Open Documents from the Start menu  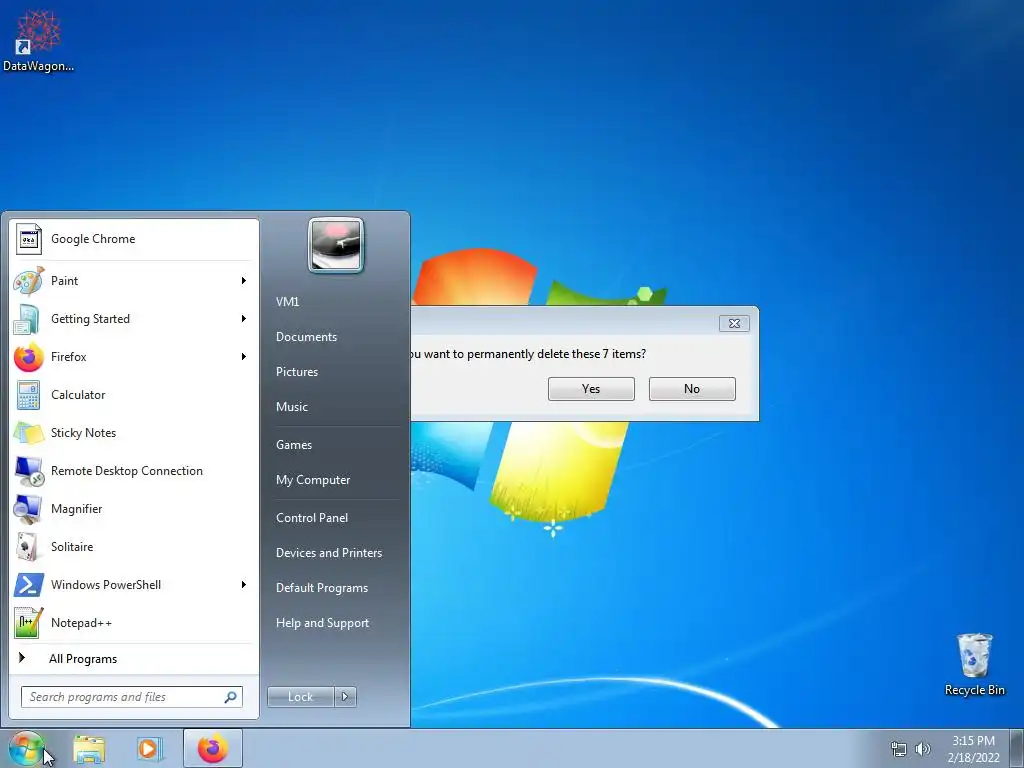306,337
